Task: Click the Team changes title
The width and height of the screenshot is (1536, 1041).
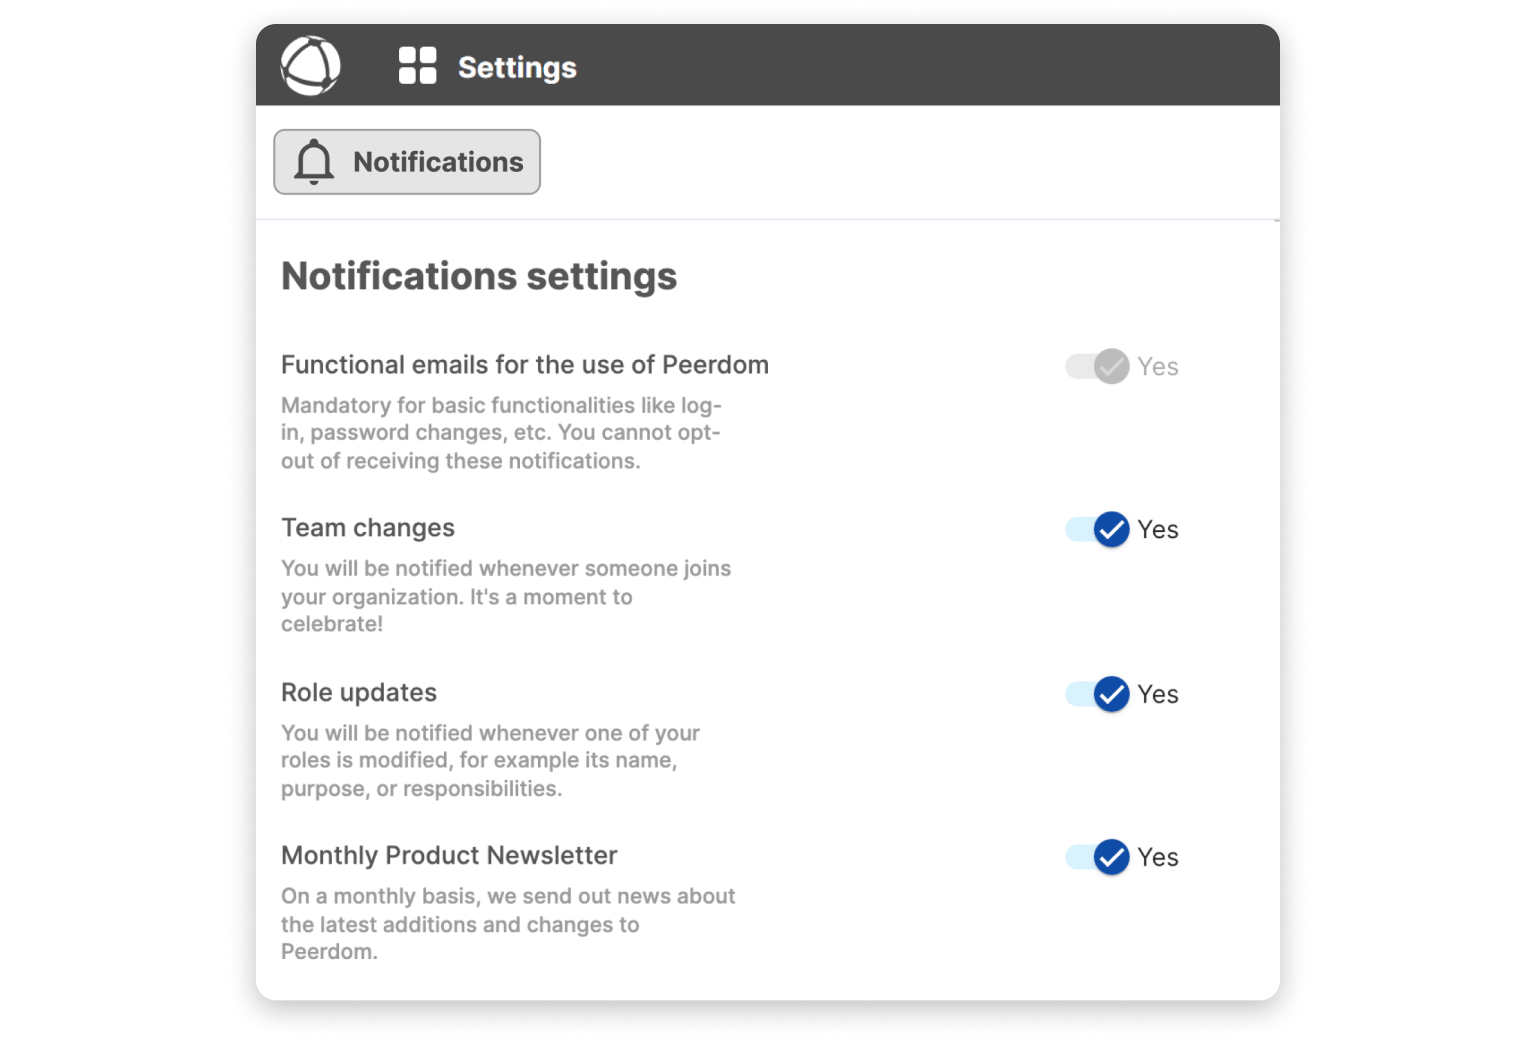Action: tap(368, 528)
